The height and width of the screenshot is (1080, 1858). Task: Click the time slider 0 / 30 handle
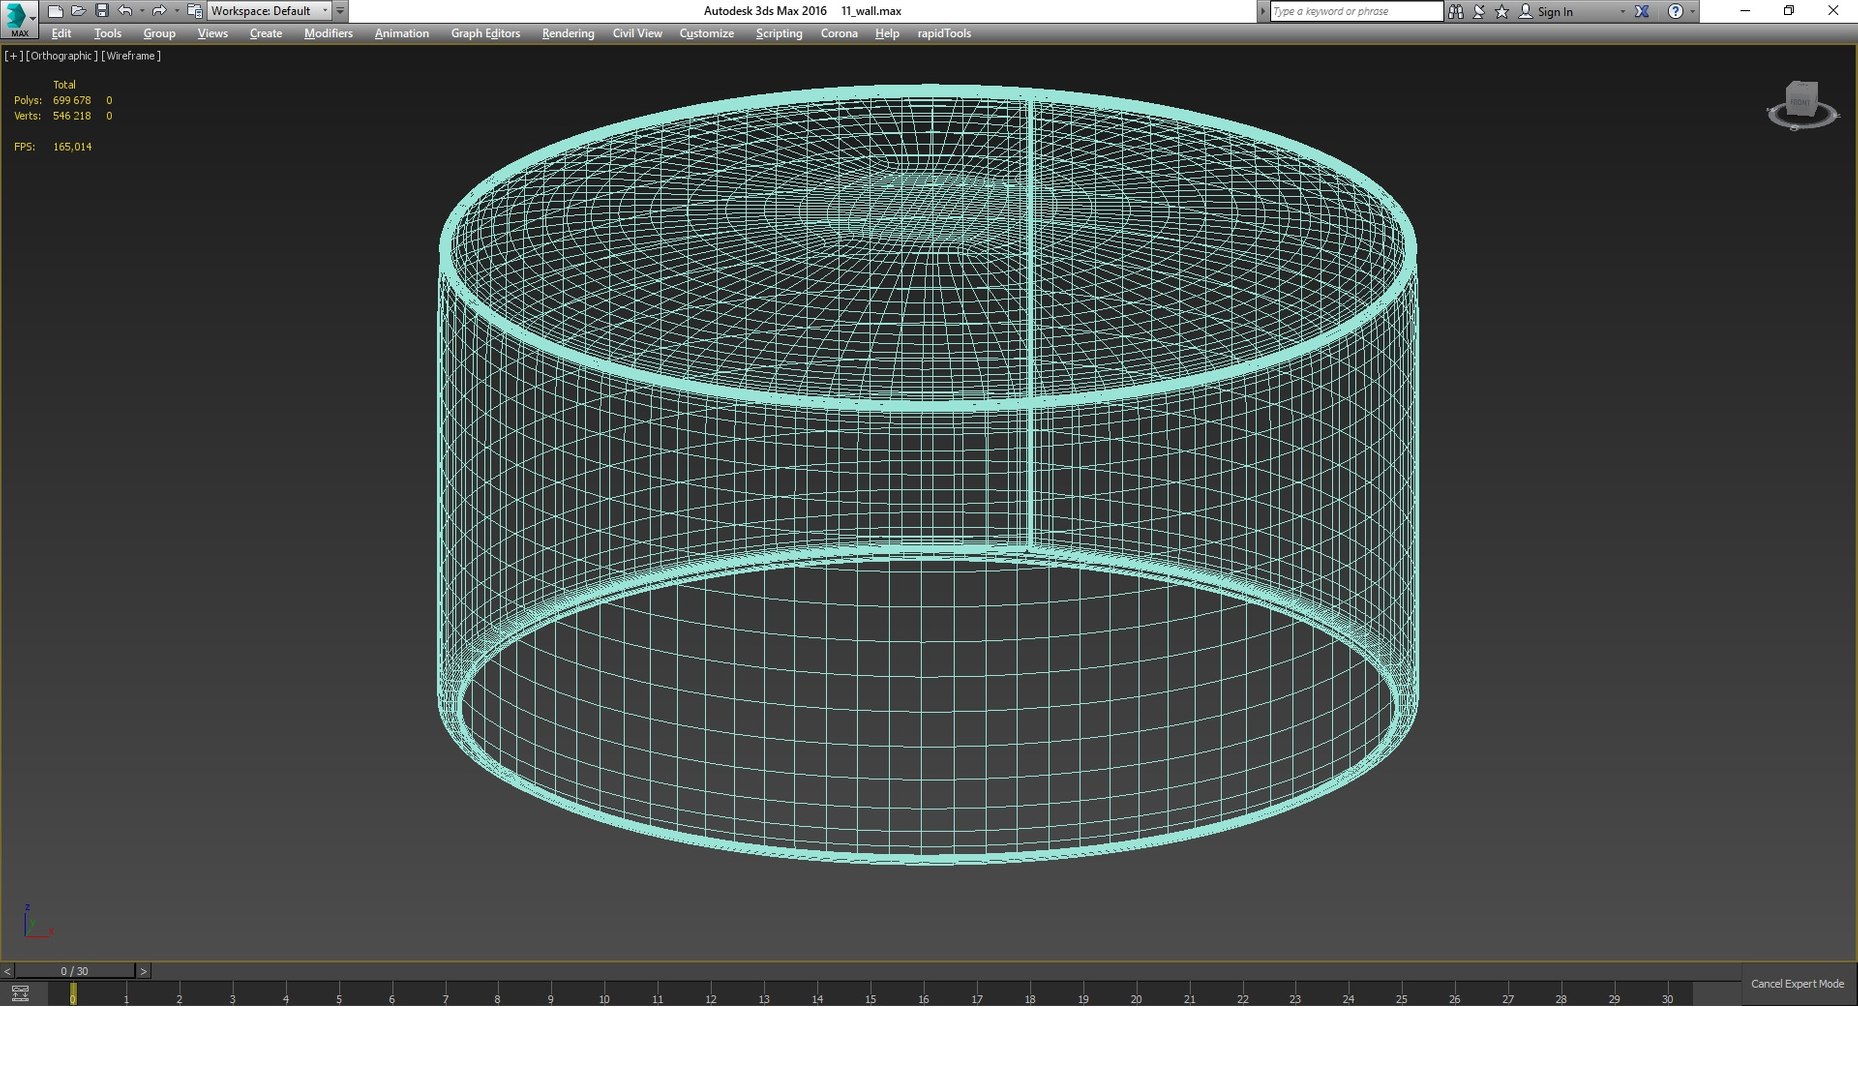[x=74, y=971]
